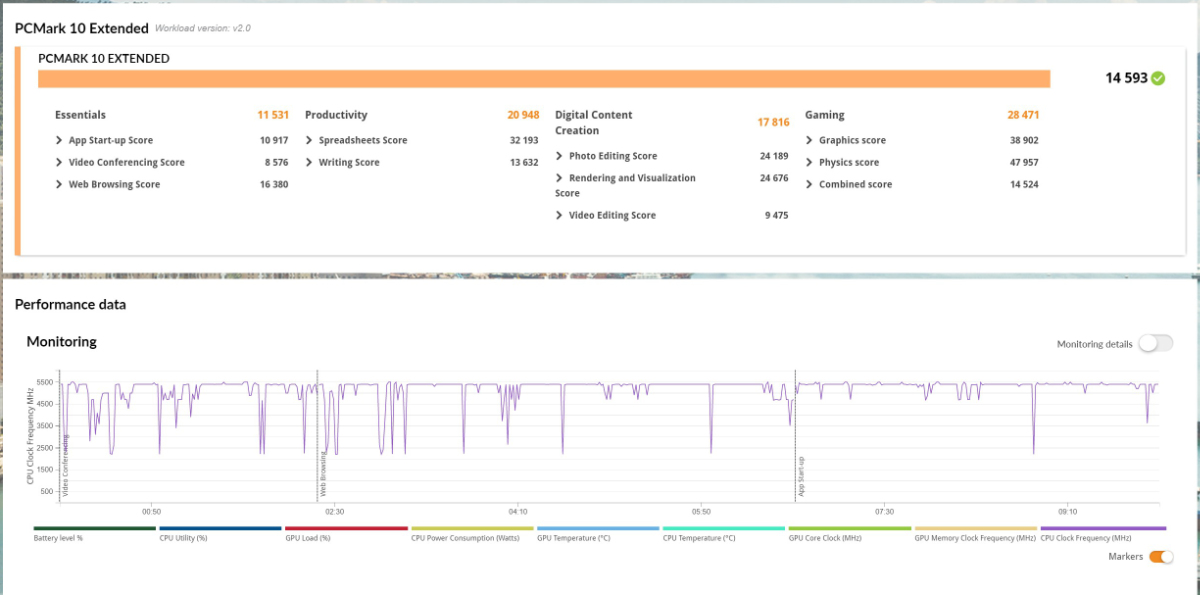Click the green validation checkmark icon

coord(1158,78)
